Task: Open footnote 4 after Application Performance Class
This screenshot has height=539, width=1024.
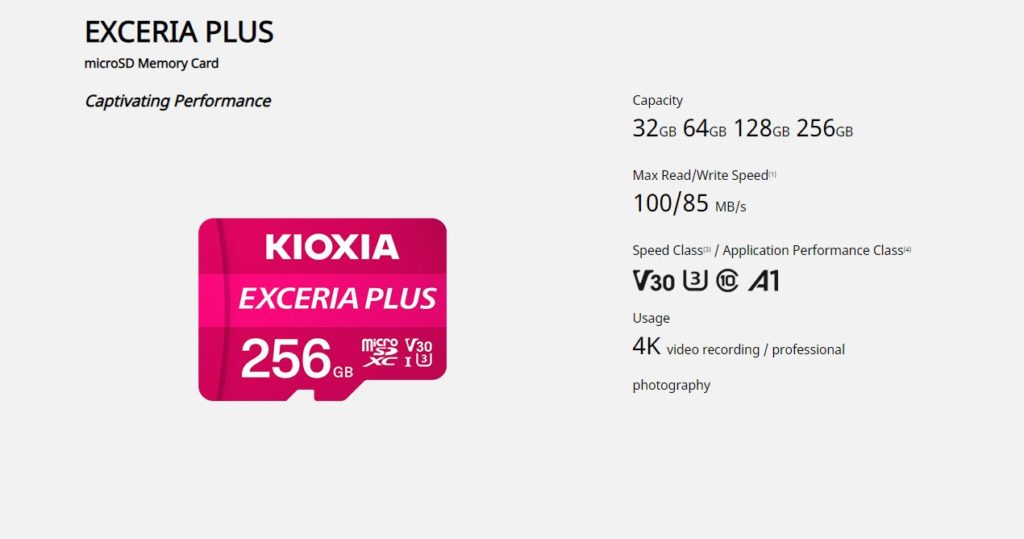Action: (x=907, y=249)
